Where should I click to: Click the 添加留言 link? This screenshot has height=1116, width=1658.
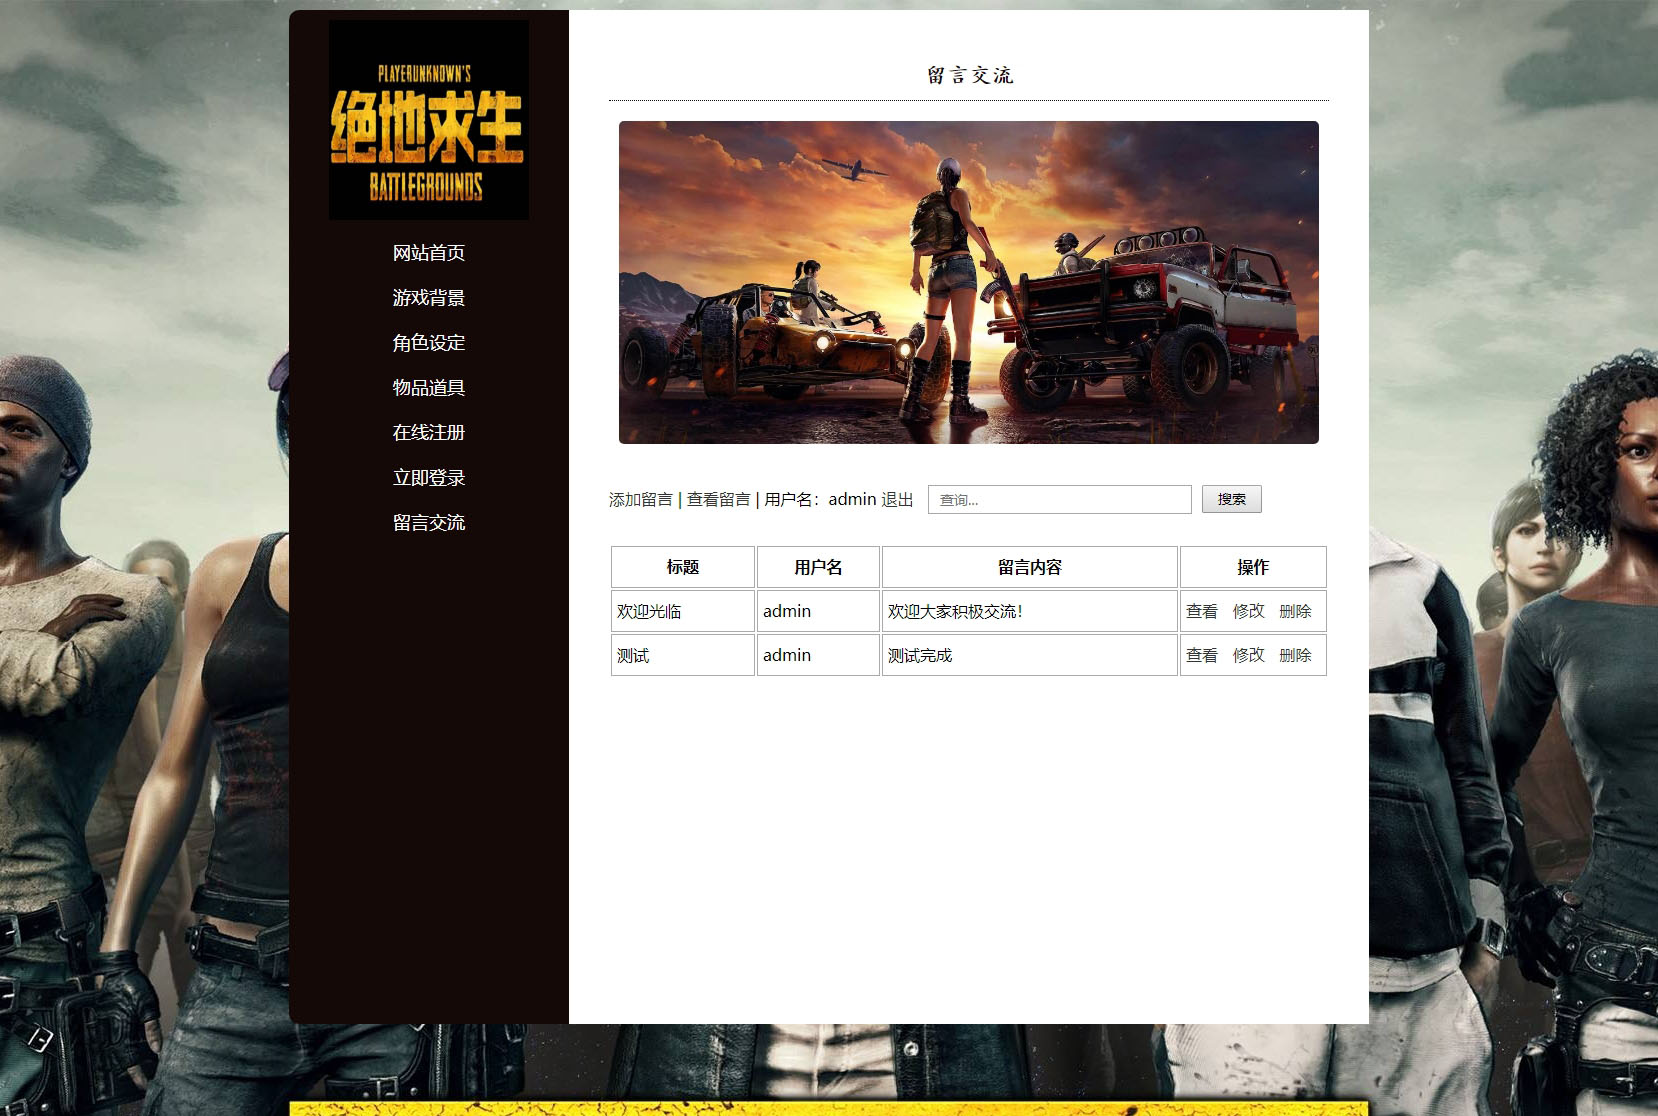(x=641, y=500)
